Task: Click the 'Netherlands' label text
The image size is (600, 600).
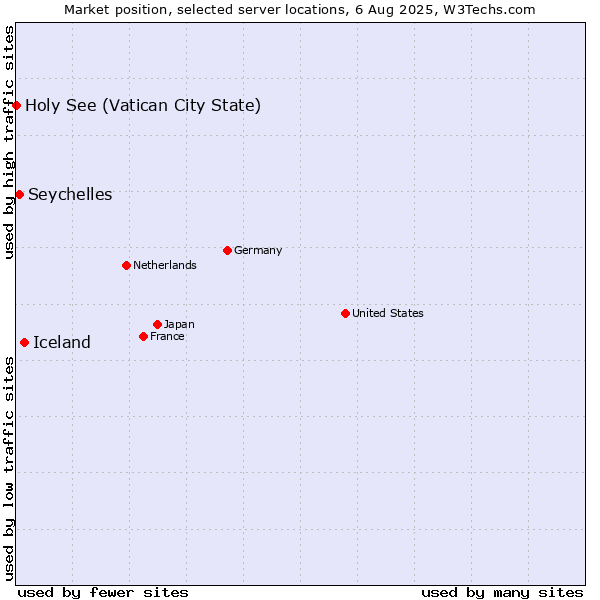Action: 165,265
